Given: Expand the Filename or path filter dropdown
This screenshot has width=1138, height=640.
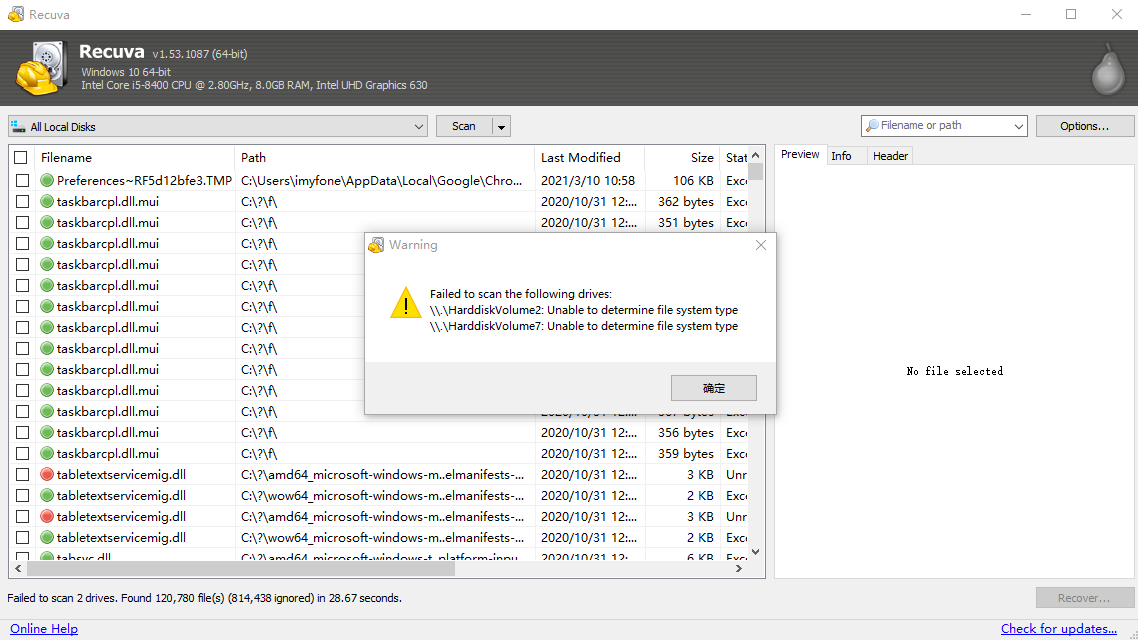Looking at the screenshot, I should tap(1019, 127).
